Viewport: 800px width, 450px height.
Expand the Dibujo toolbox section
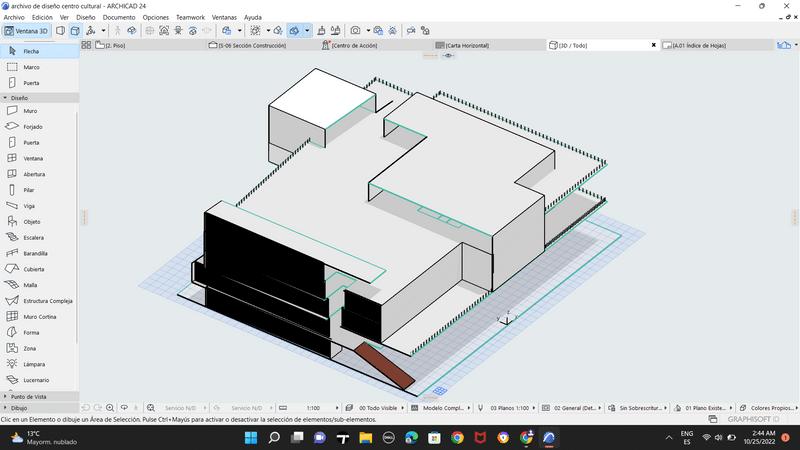19,408
